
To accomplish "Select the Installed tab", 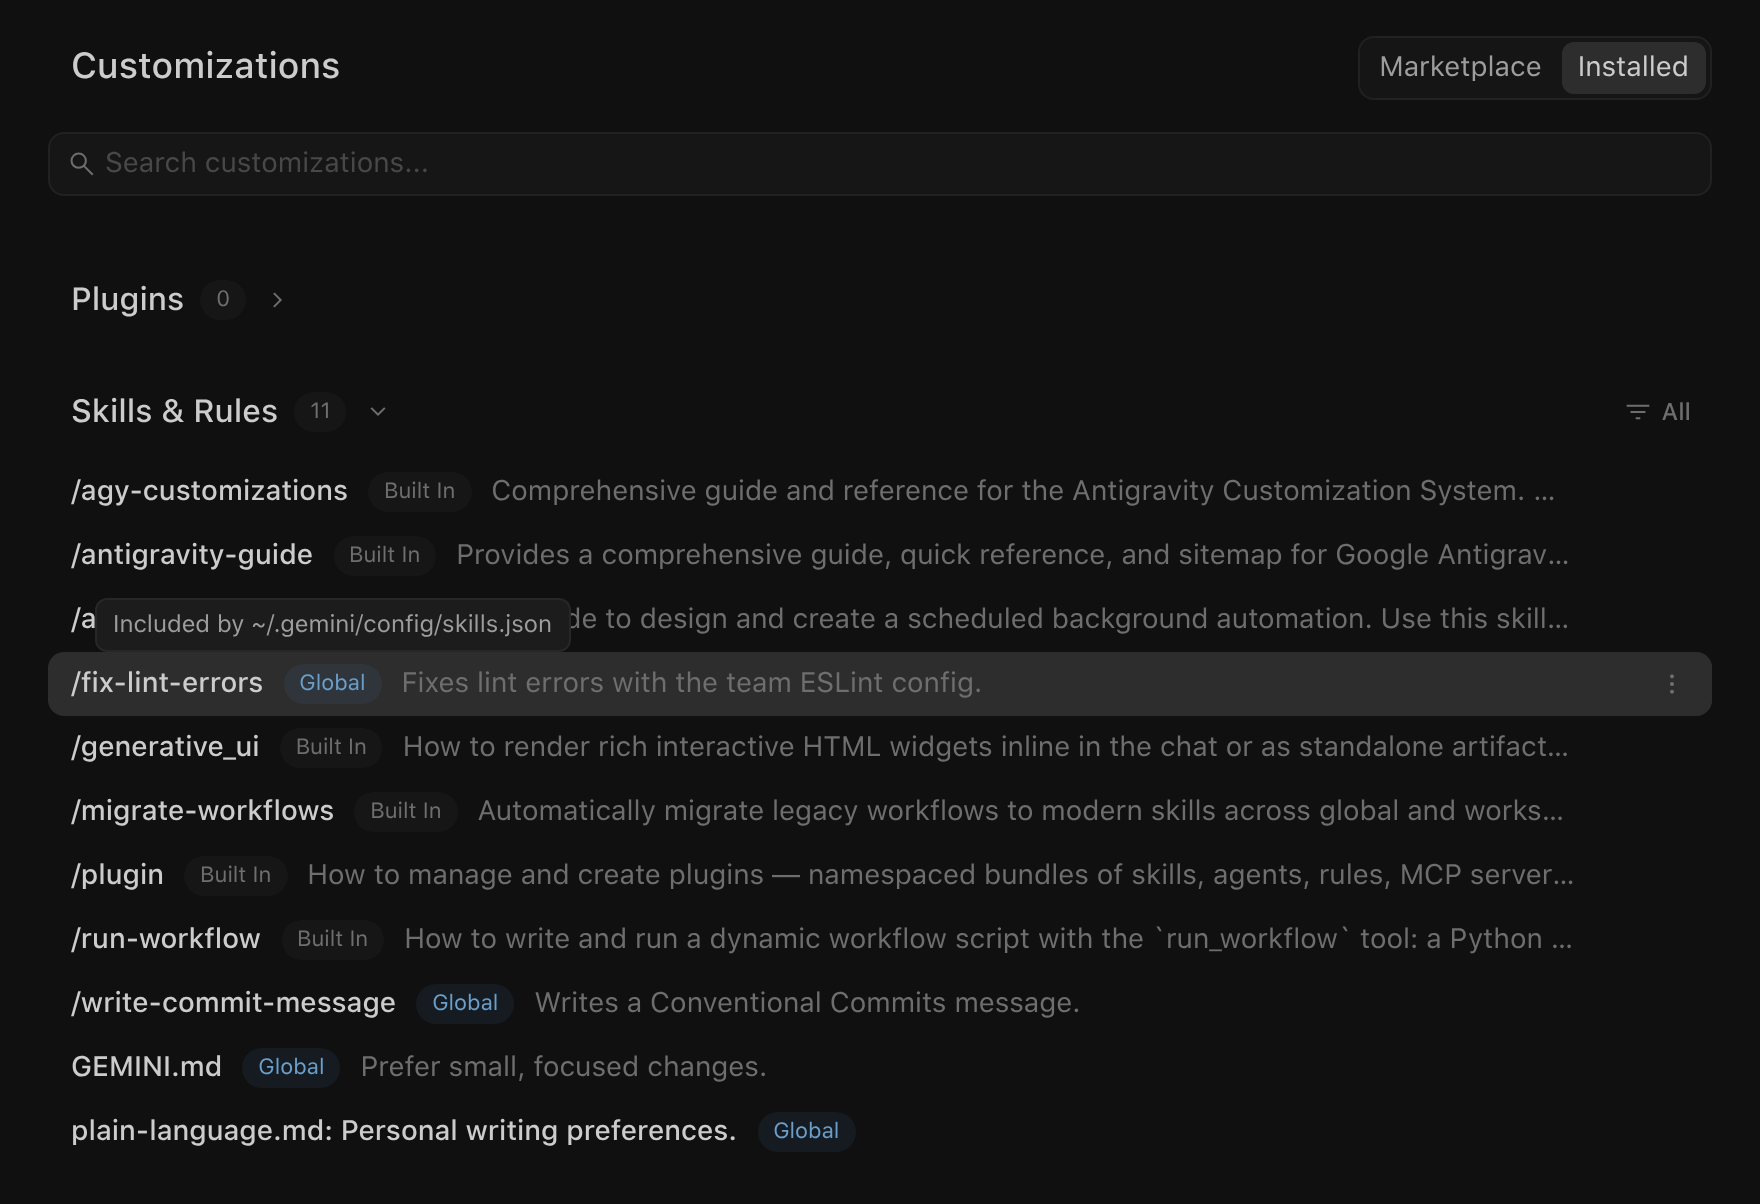I will (1633, 67).
